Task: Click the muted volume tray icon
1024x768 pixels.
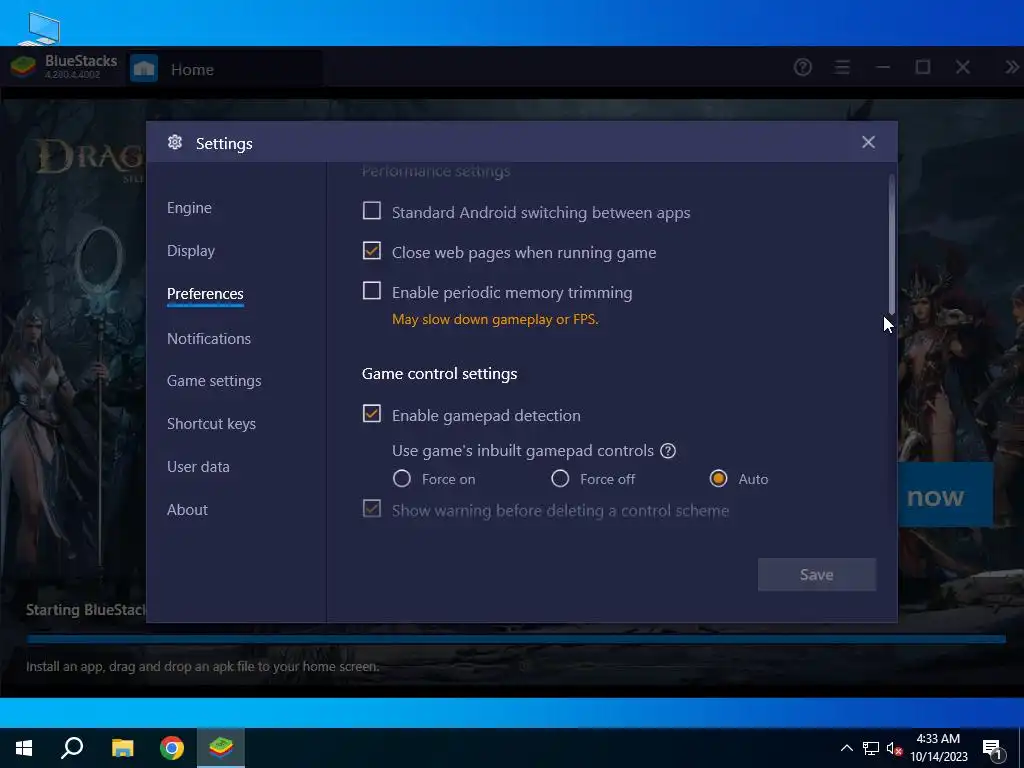Action: coord(894,748)
